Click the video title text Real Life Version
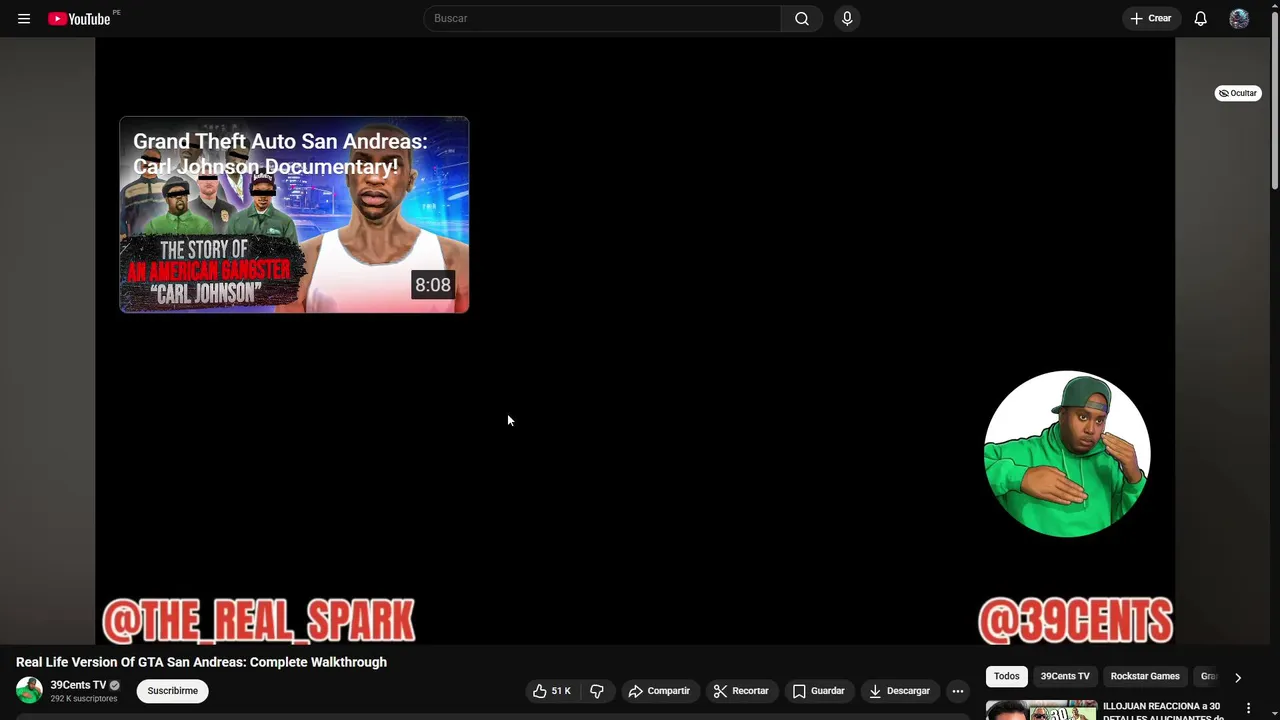This screenshot has width=1280, height=720. [201, 662]
